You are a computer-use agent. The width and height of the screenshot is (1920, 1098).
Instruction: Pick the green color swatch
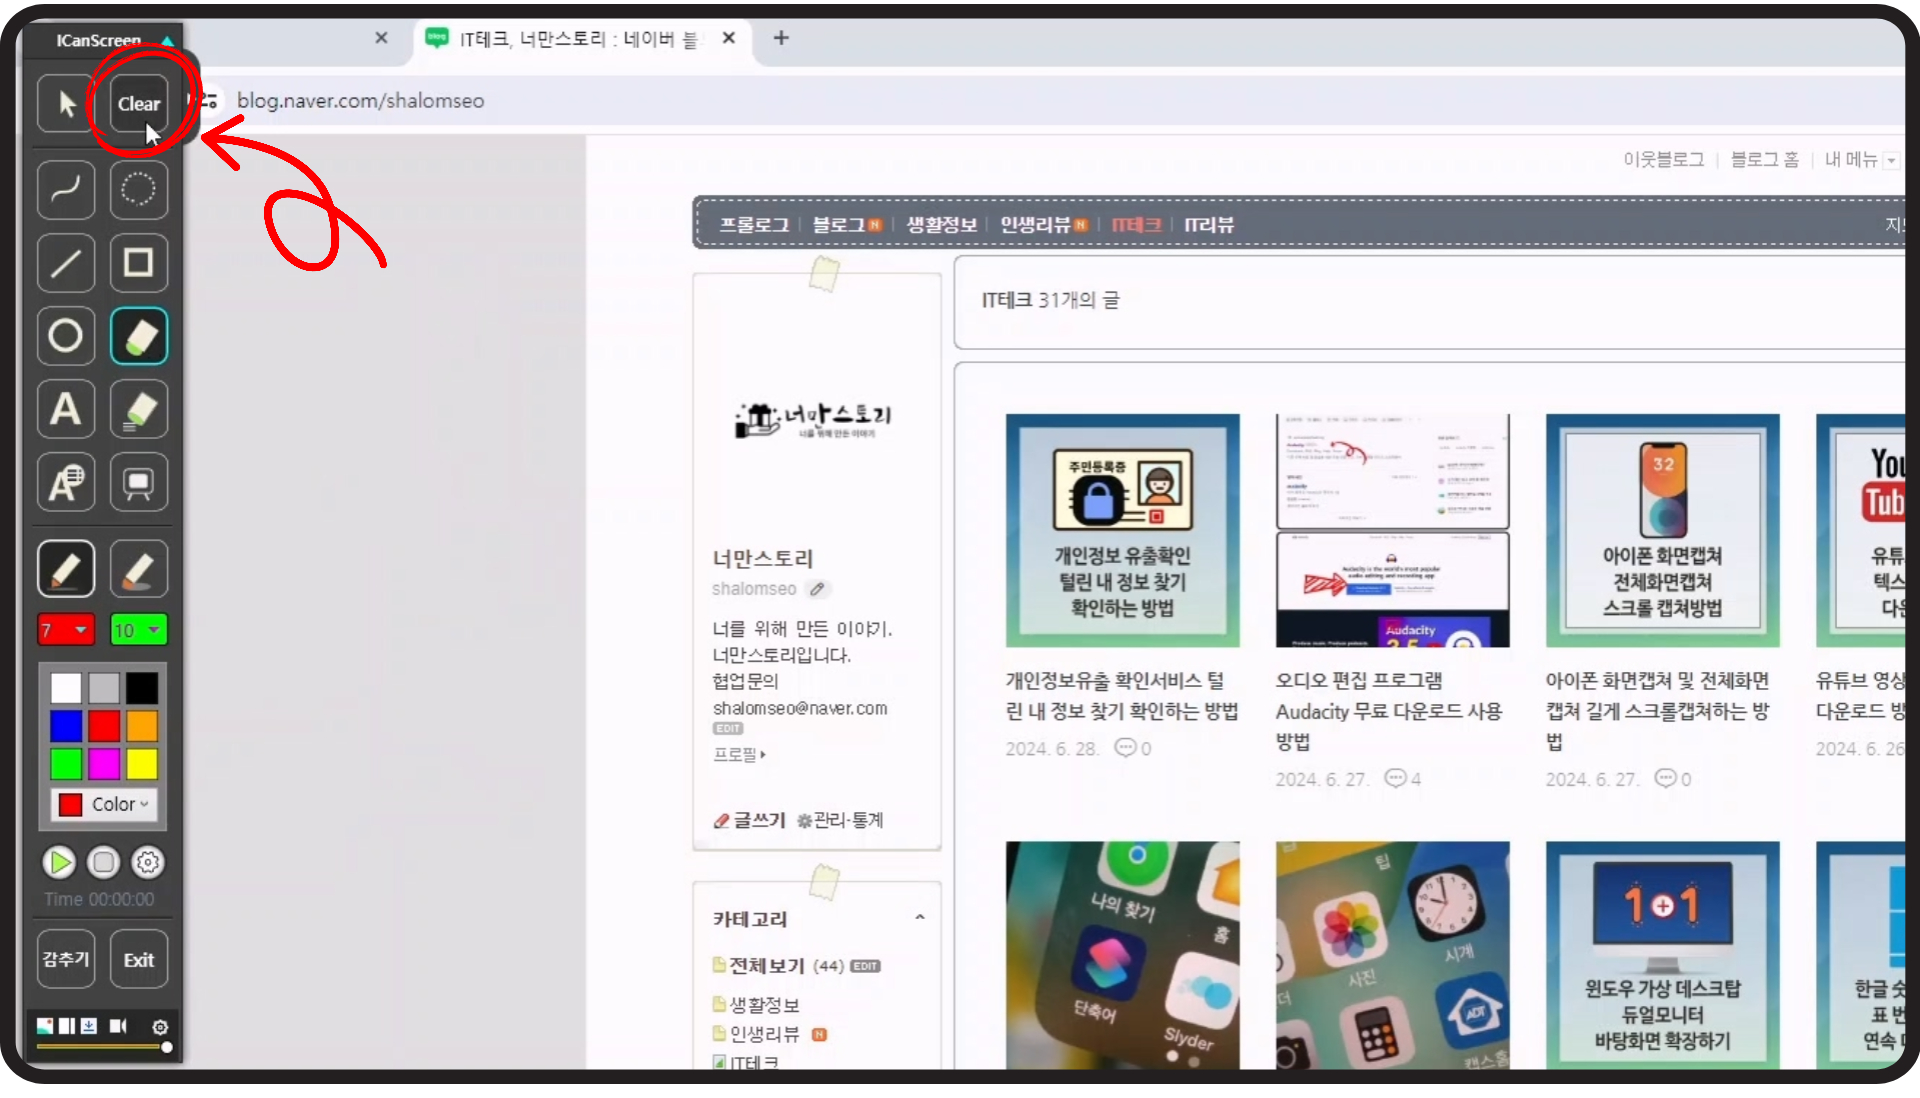tap(66, 764)
